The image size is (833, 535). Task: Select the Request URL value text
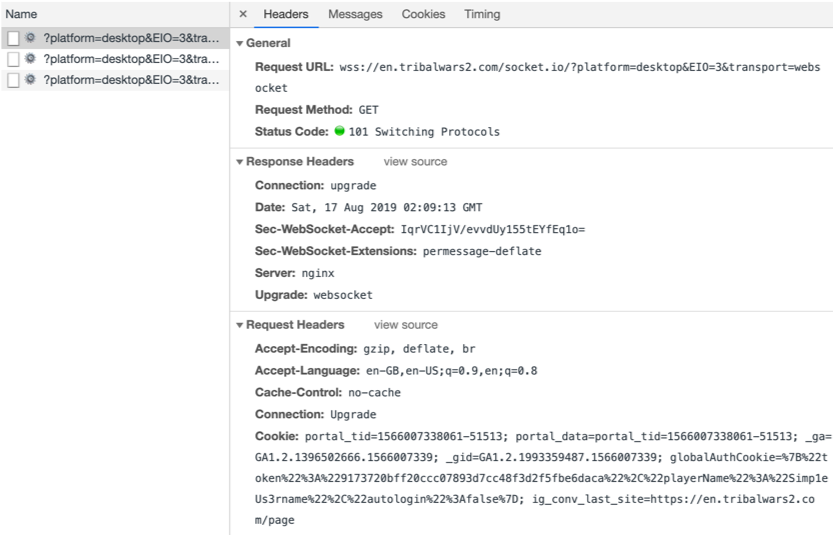click(x=538, y=78)
